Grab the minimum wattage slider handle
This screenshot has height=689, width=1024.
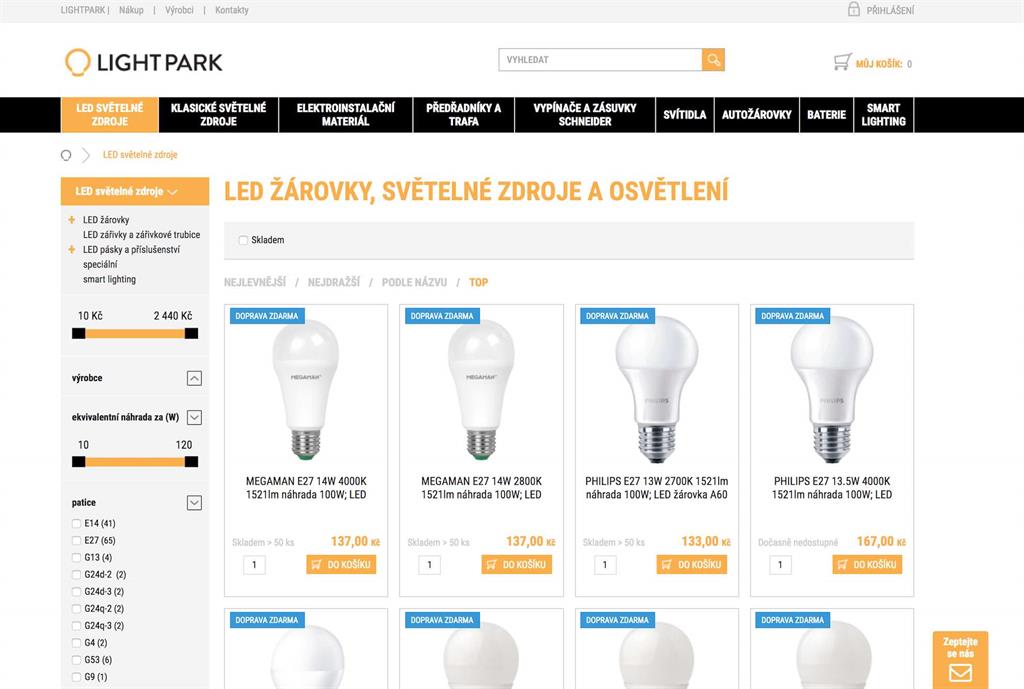click(78, 462)
